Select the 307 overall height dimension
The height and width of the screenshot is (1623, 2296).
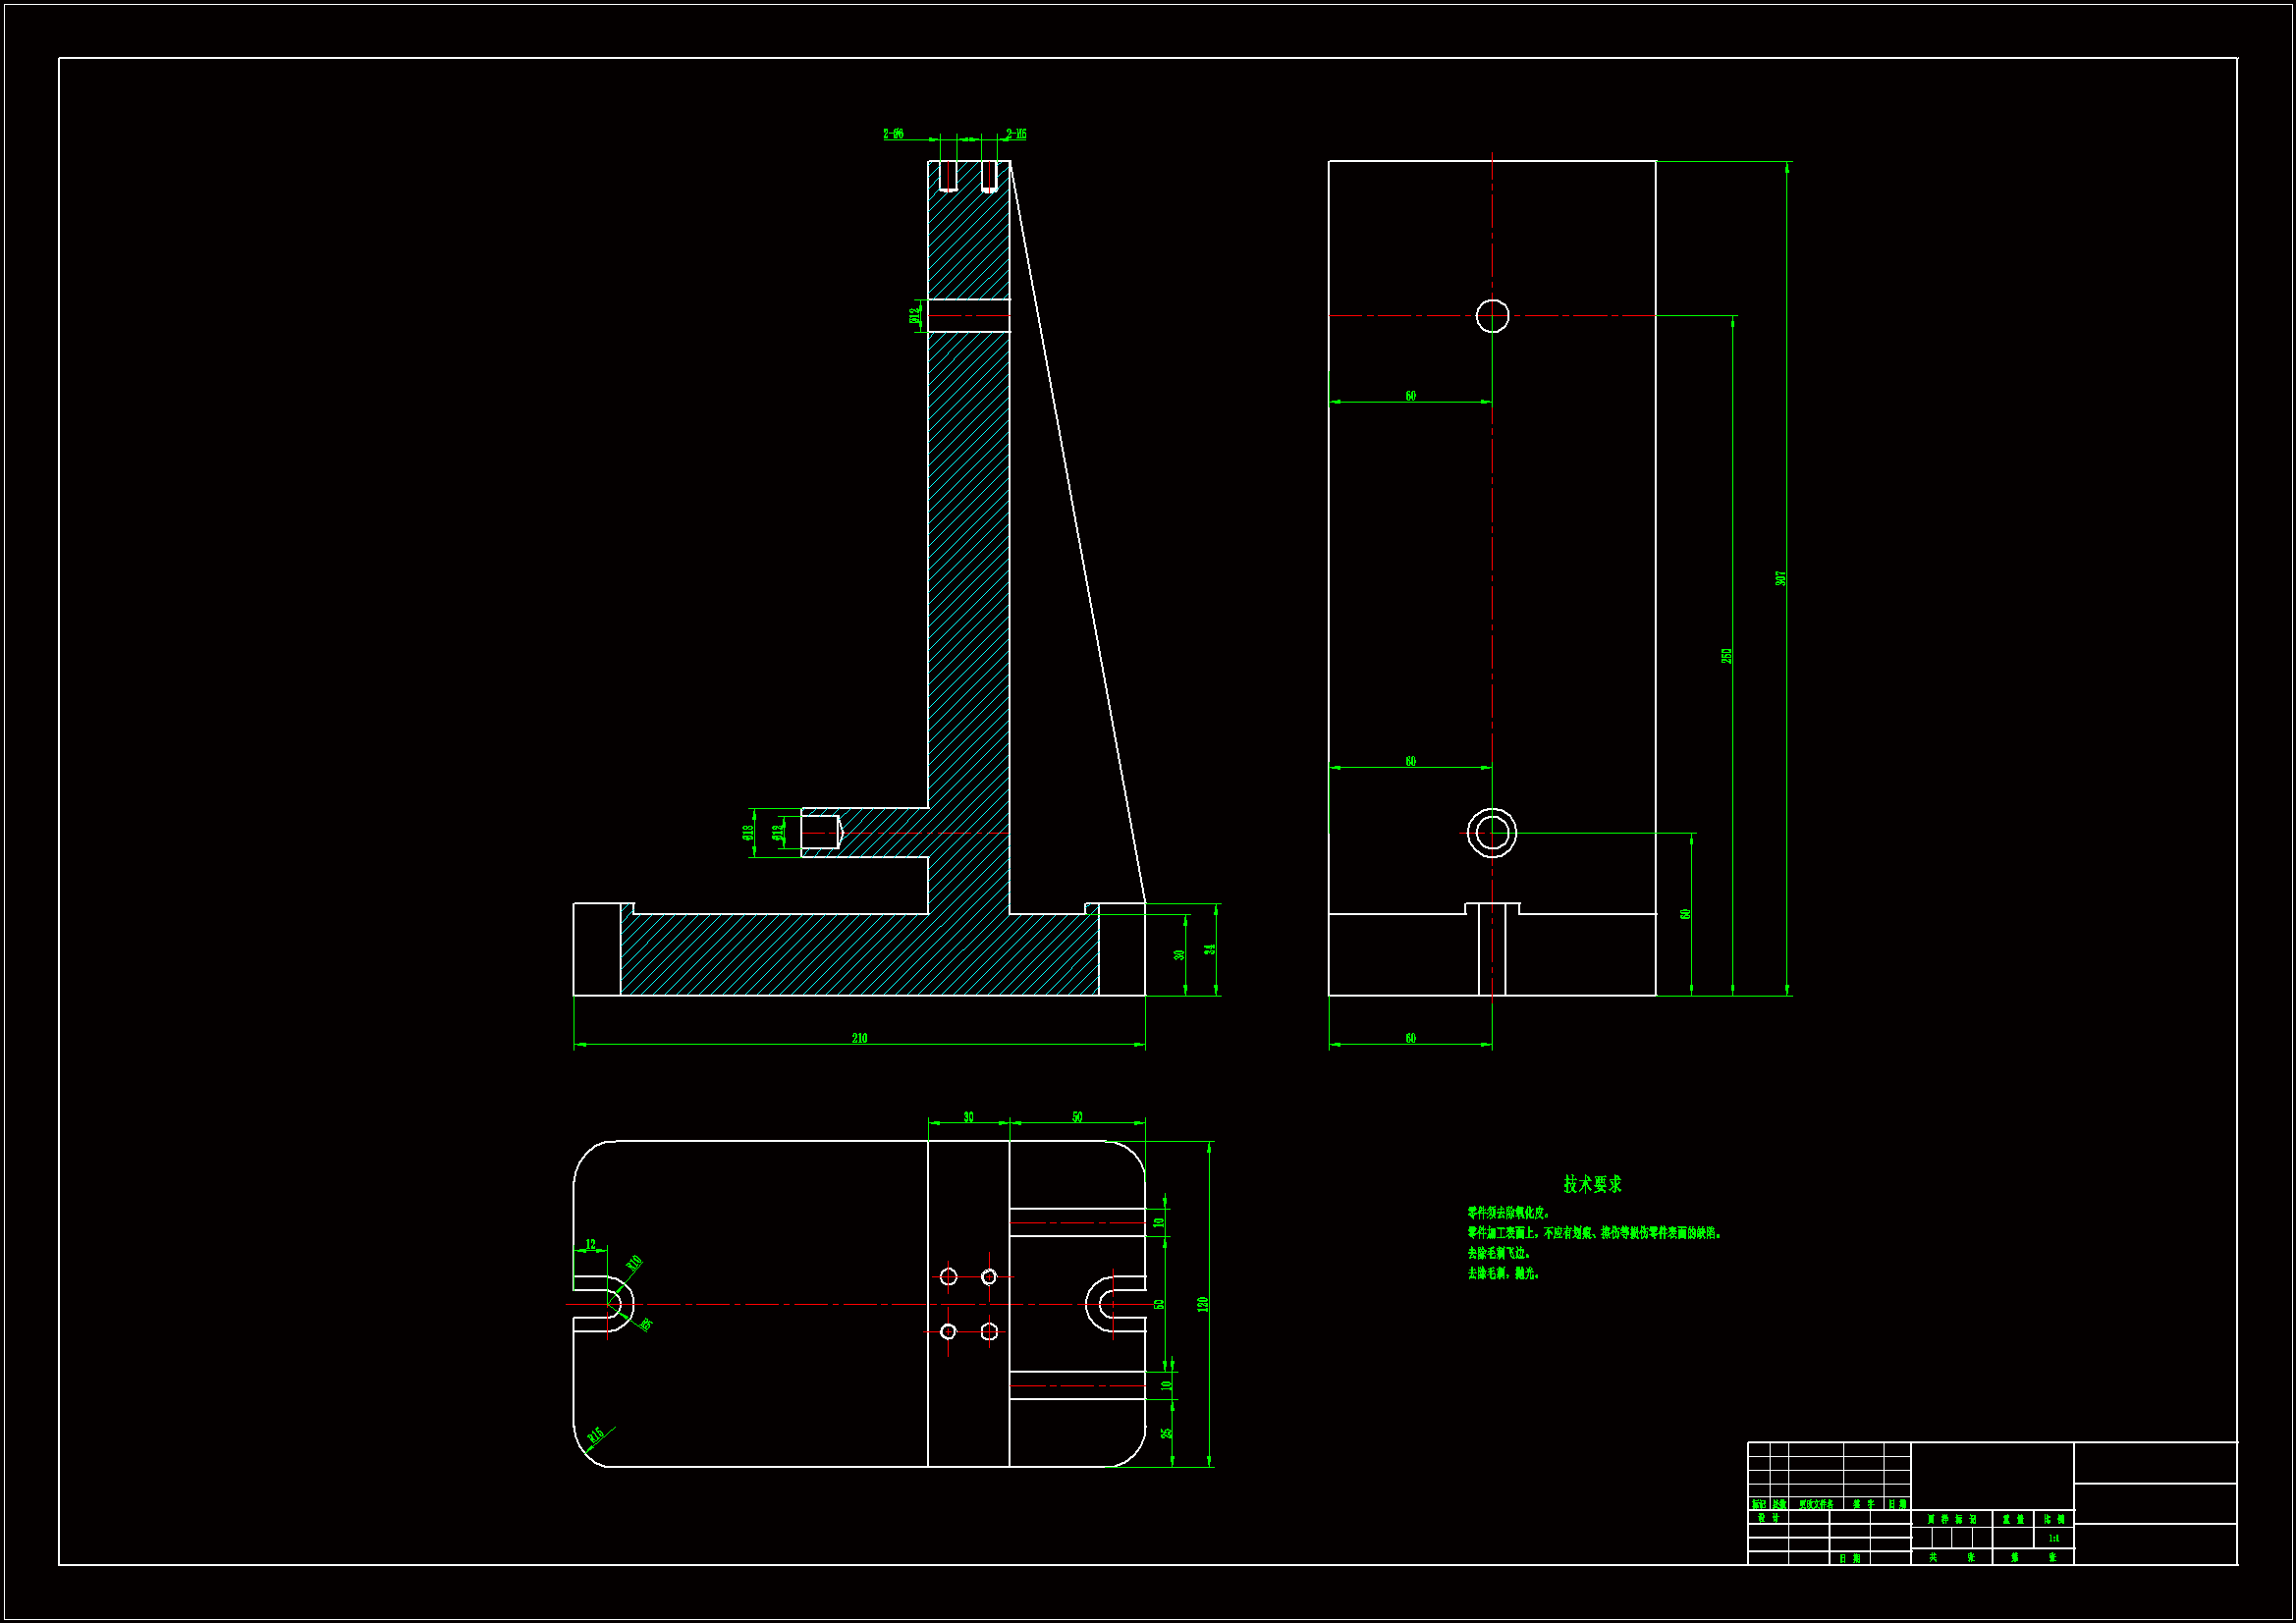1780,578
